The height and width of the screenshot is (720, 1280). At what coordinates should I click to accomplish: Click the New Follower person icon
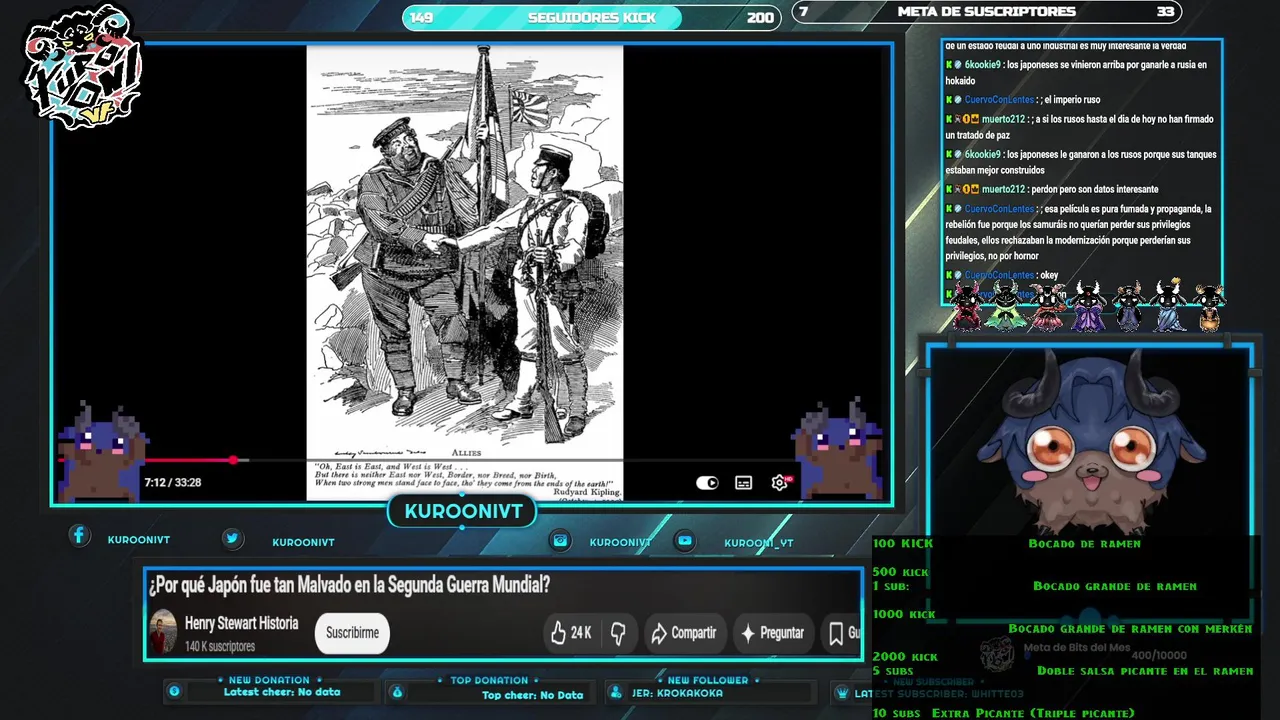(x=616, y=692)
